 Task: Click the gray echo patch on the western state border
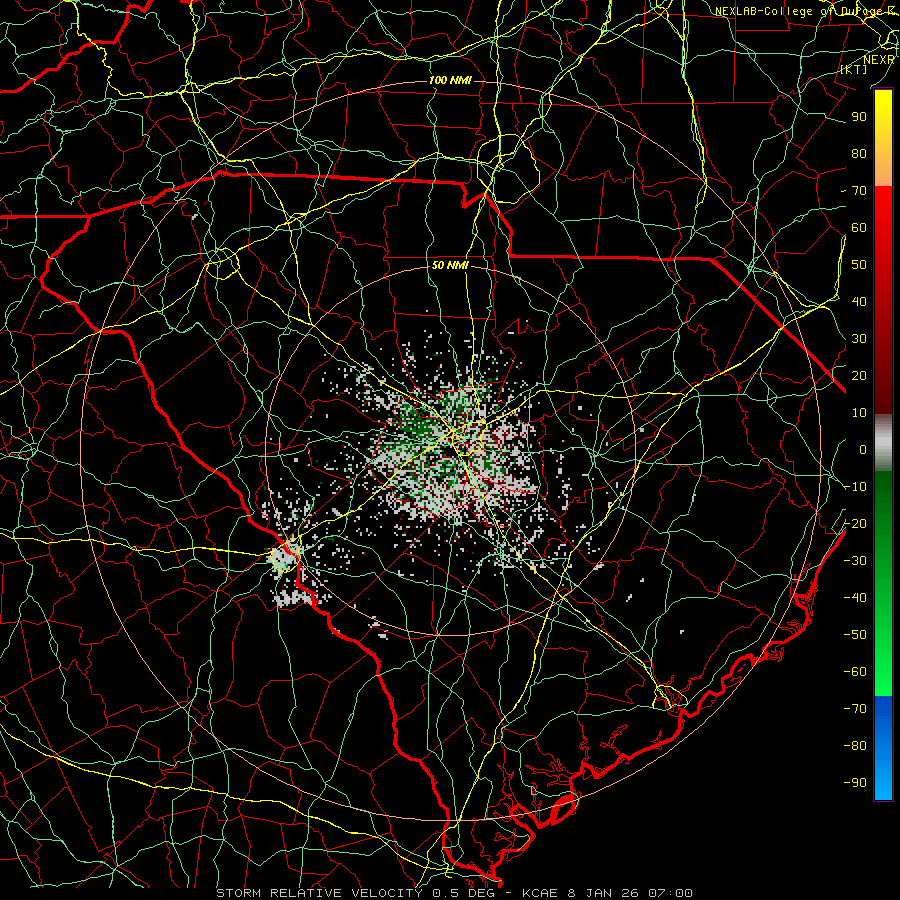click(285, 558)
